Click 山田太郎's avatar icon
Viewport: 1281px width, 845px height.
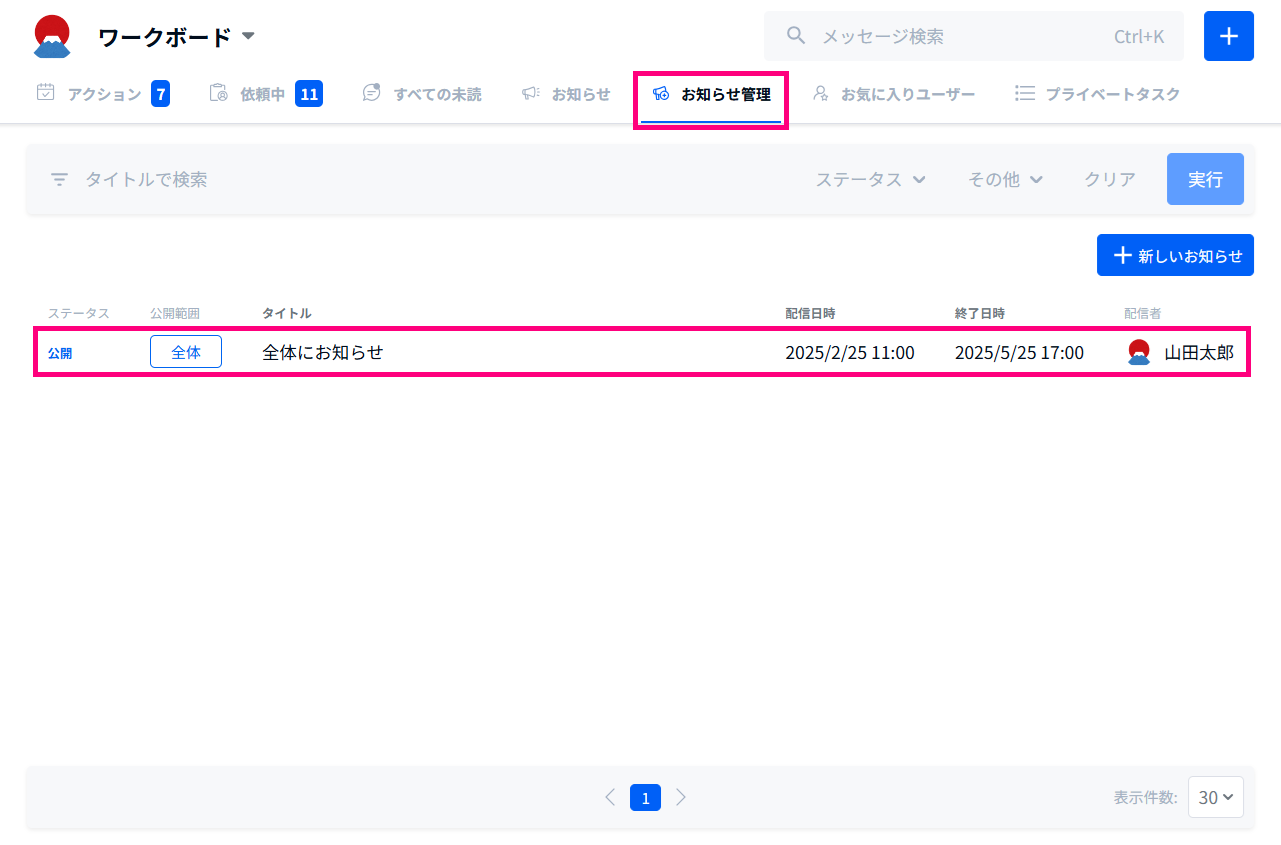pyautogui.click(x=1138, y=352)
